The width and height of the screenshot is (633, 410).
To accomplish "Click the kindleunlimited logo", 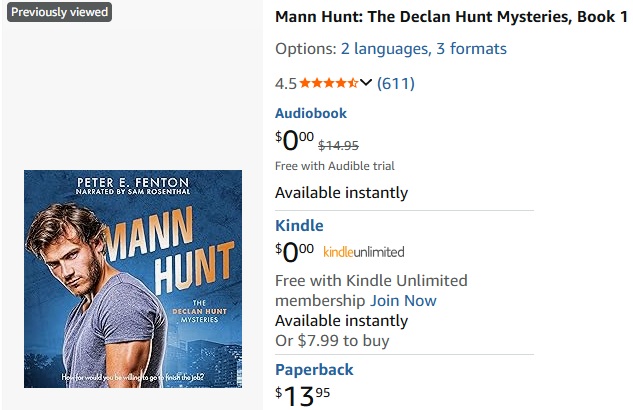I will click(x=363, y=252).
